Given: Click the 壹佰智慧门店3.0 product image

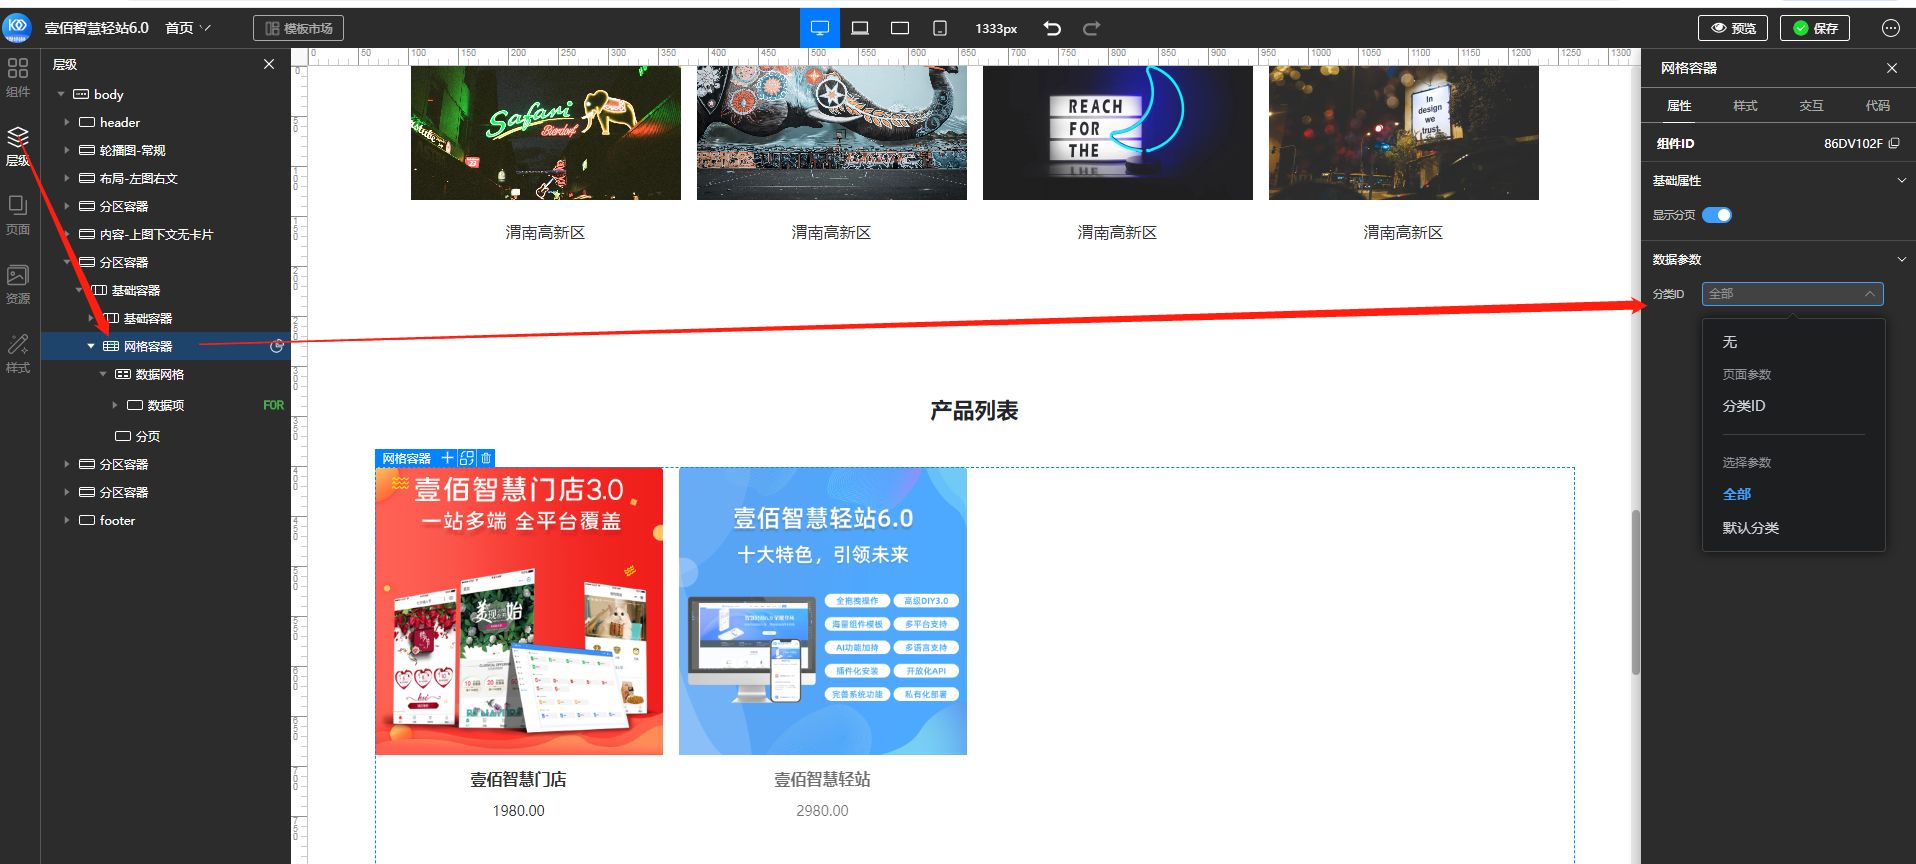Looking at the screenshot, I should (519, 611).
